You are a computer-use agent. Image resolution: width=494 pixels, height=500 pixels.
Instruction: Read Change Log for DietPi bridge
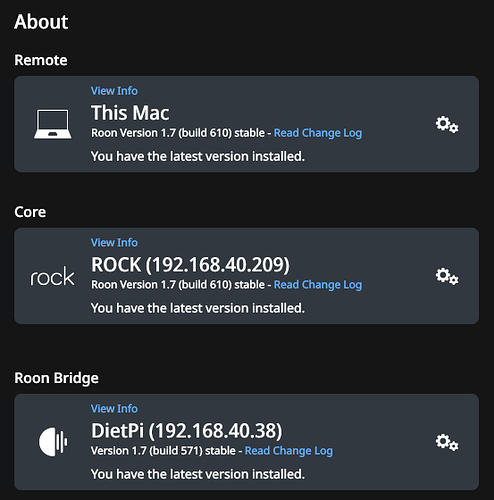(x=289, y=451)
